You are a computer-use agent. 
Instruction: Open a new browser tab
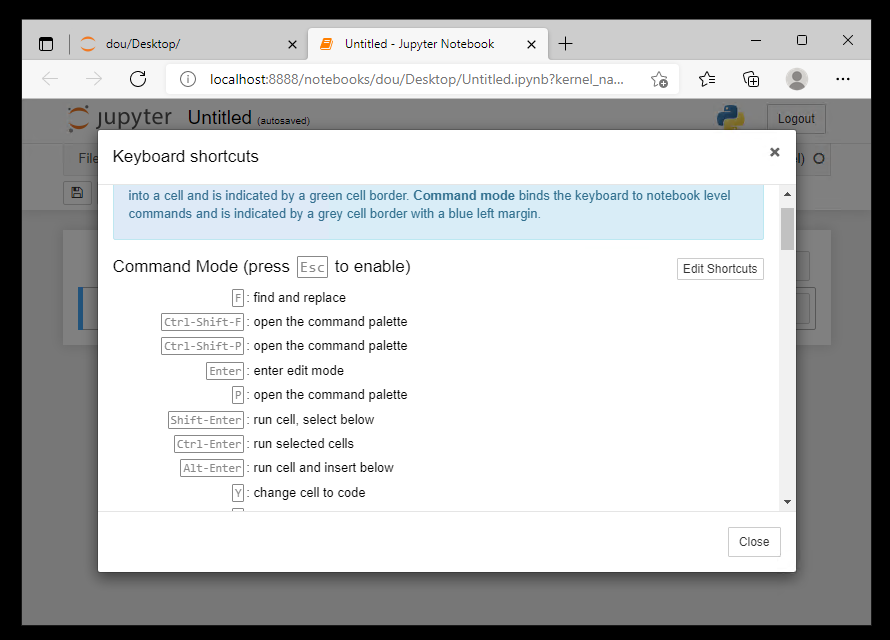click(x=565, y=43)
